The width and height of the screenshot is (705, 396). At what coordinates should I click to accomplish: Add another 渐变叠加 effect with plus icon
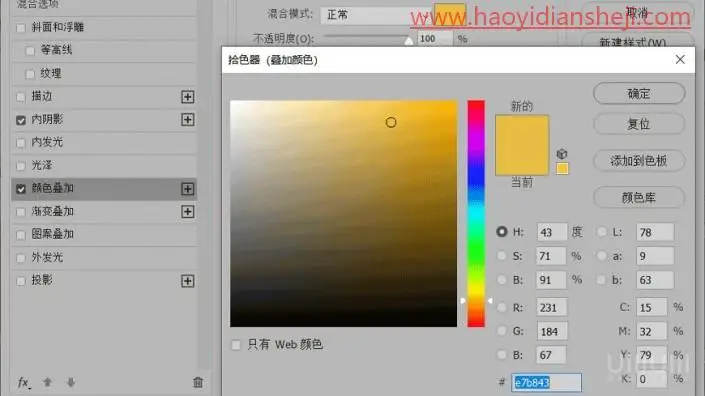click(187, 212)
